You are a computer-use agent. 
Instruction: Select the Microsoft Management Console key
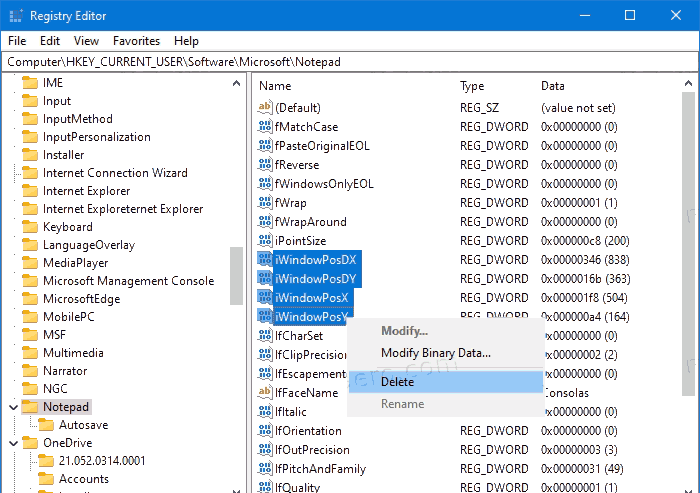pyautogui.click(x=129, y=281)
